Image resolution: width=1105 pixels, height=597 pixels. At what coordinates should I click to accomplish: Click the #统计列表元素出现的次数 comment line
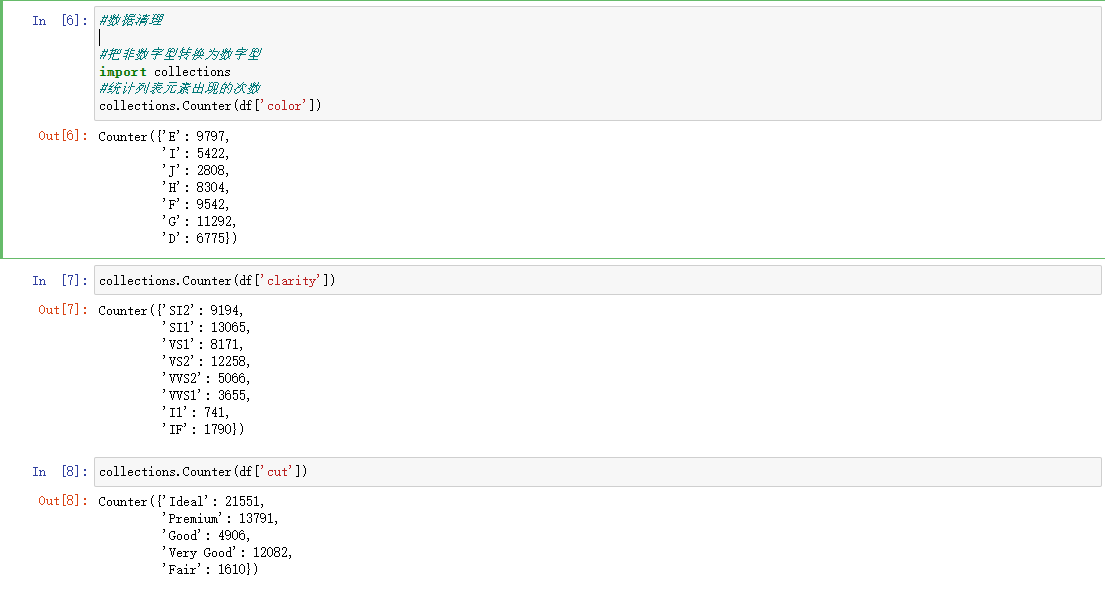tap(180, 89)
